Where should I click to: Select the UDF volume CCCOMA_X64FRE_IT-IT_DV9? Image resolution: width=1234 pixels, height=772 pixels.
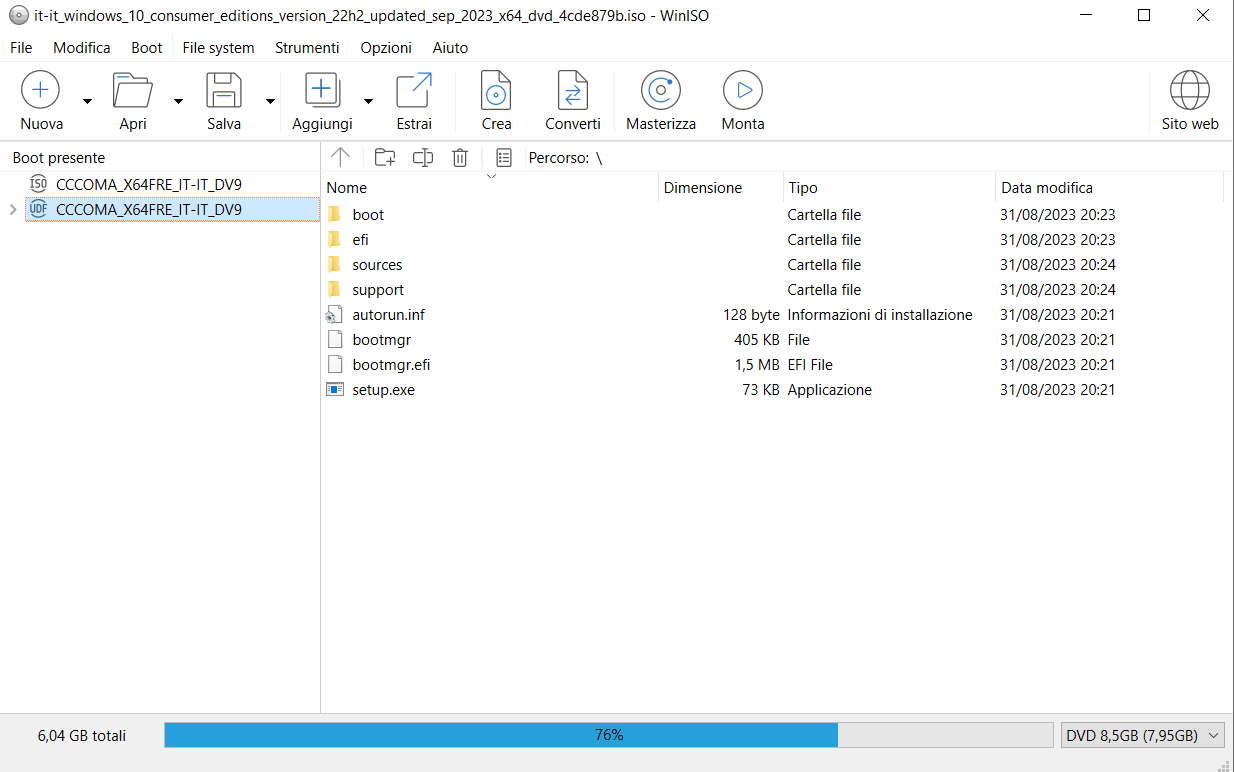coord(149,209)
